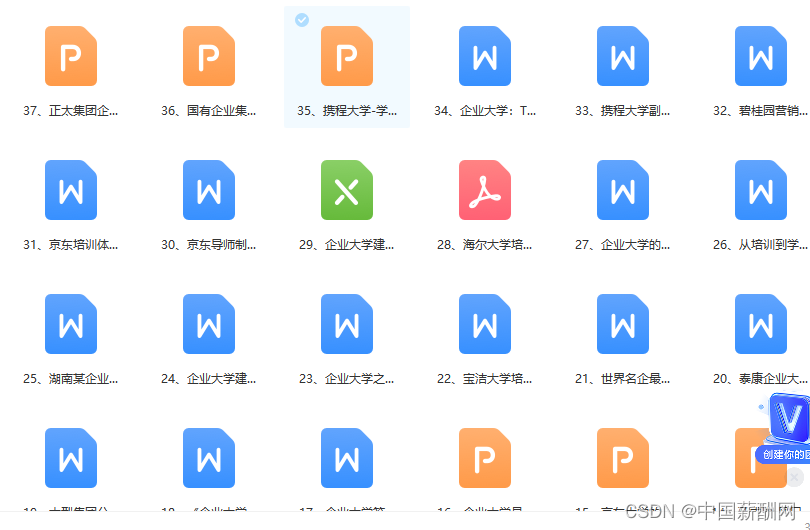810x530 pixels.
Task: Open Word file icon below 24、企业大学建
Action: 209,458
